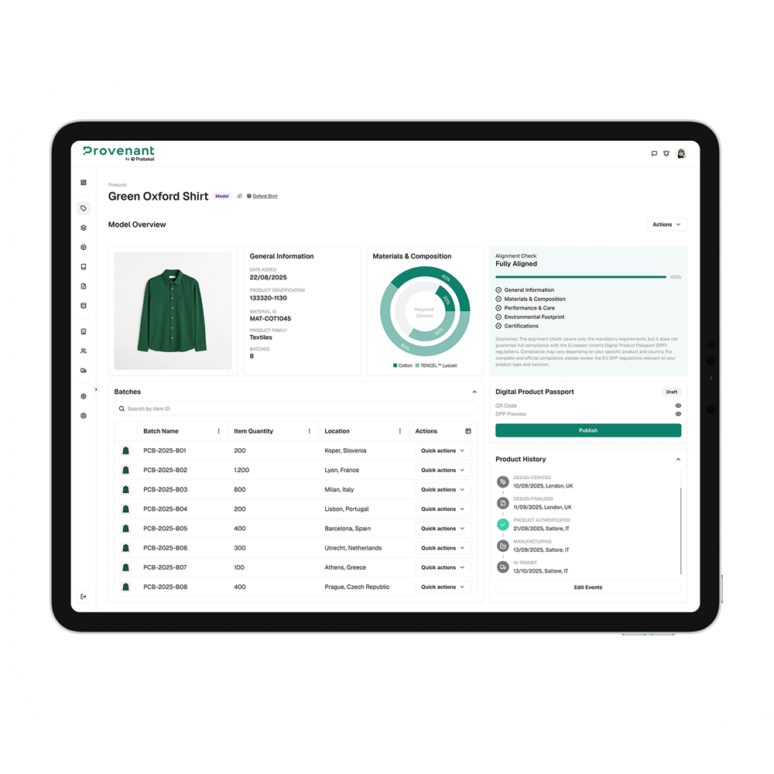Collapse the Batches section chevron
The image size is (774, 774).
pos(474,392)
